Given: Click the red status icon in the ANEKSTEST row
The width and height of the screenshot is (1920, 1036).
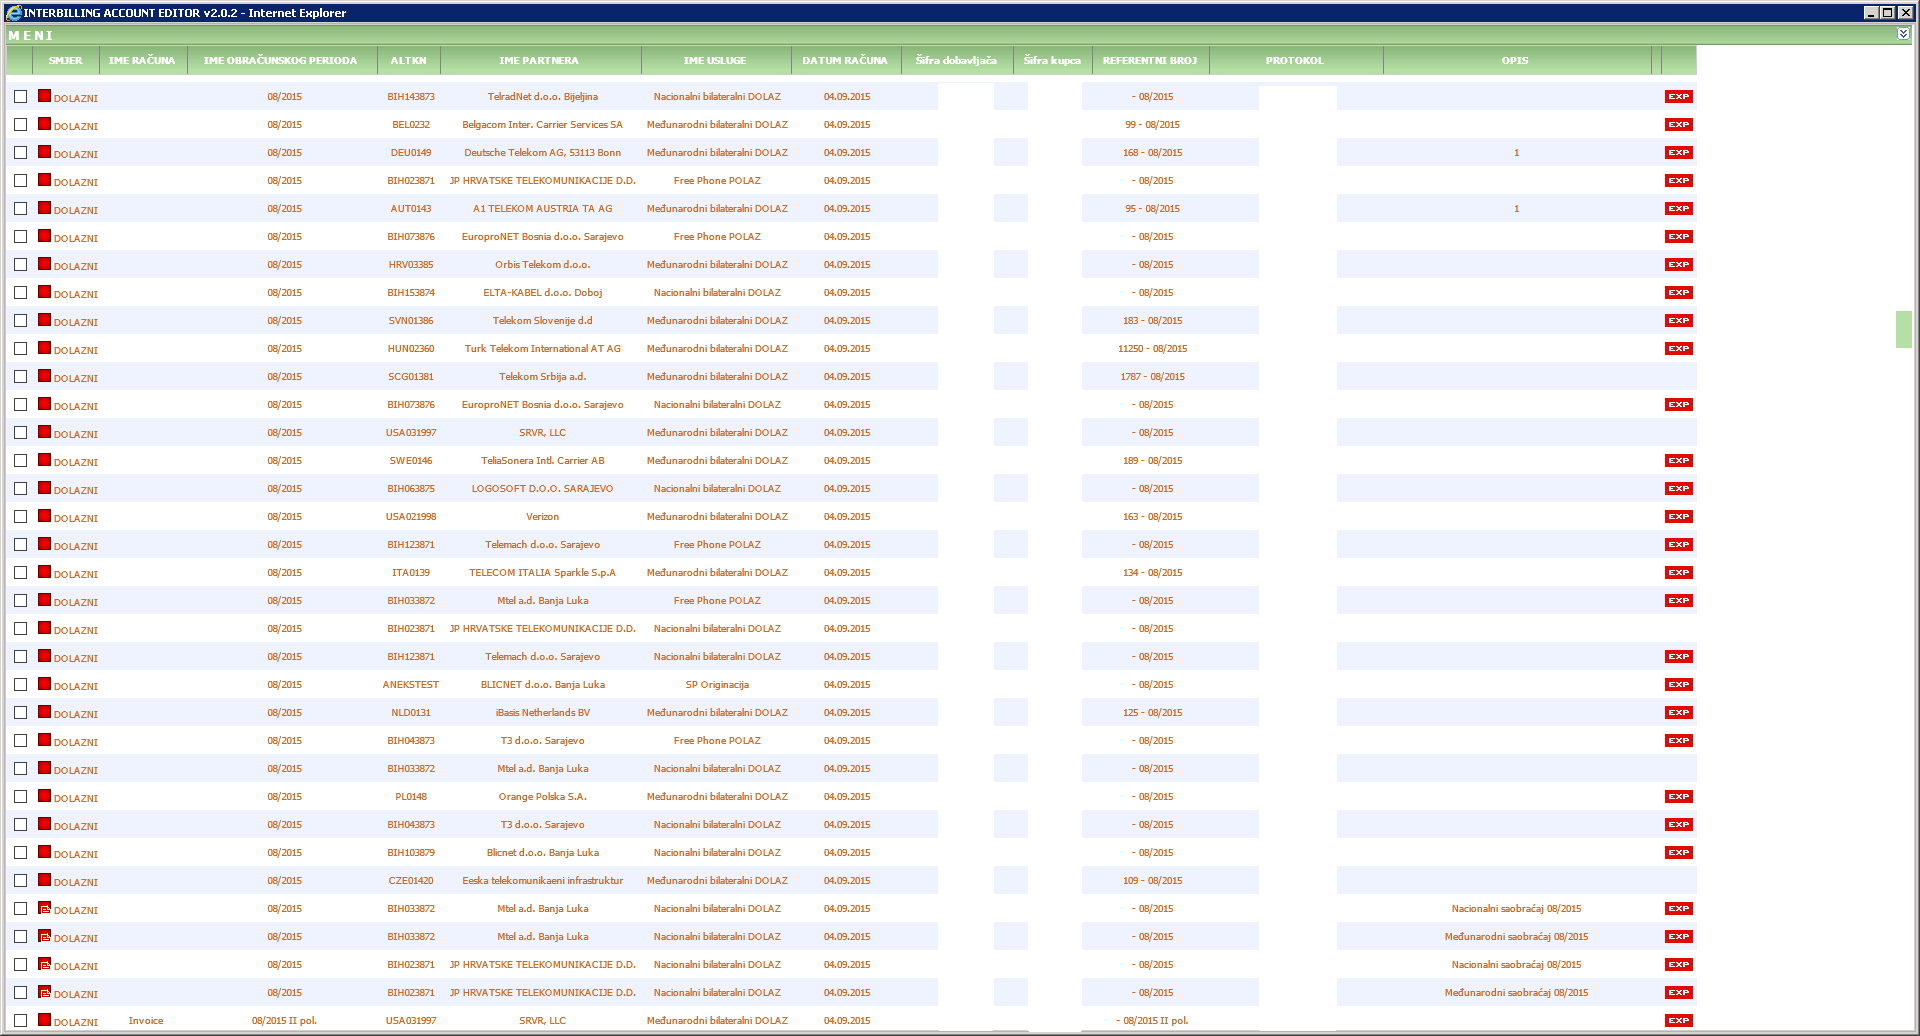Looking at the screenshot, I should pos(44,684).
